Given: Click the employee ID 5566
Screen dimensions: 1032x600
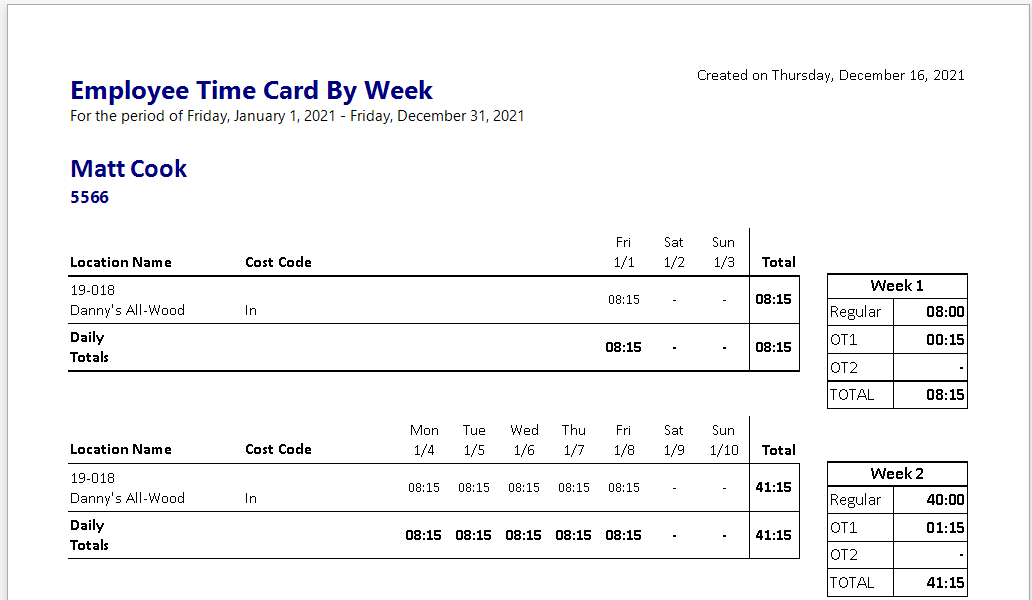Looking at the screenshot, I should pos(89,197).
